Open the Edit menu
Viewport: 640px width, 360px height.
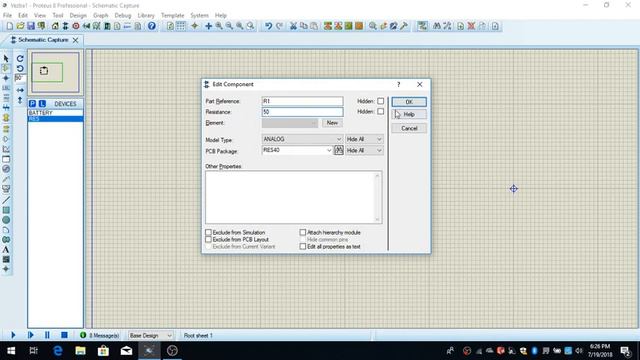click(x=23, y=16)
